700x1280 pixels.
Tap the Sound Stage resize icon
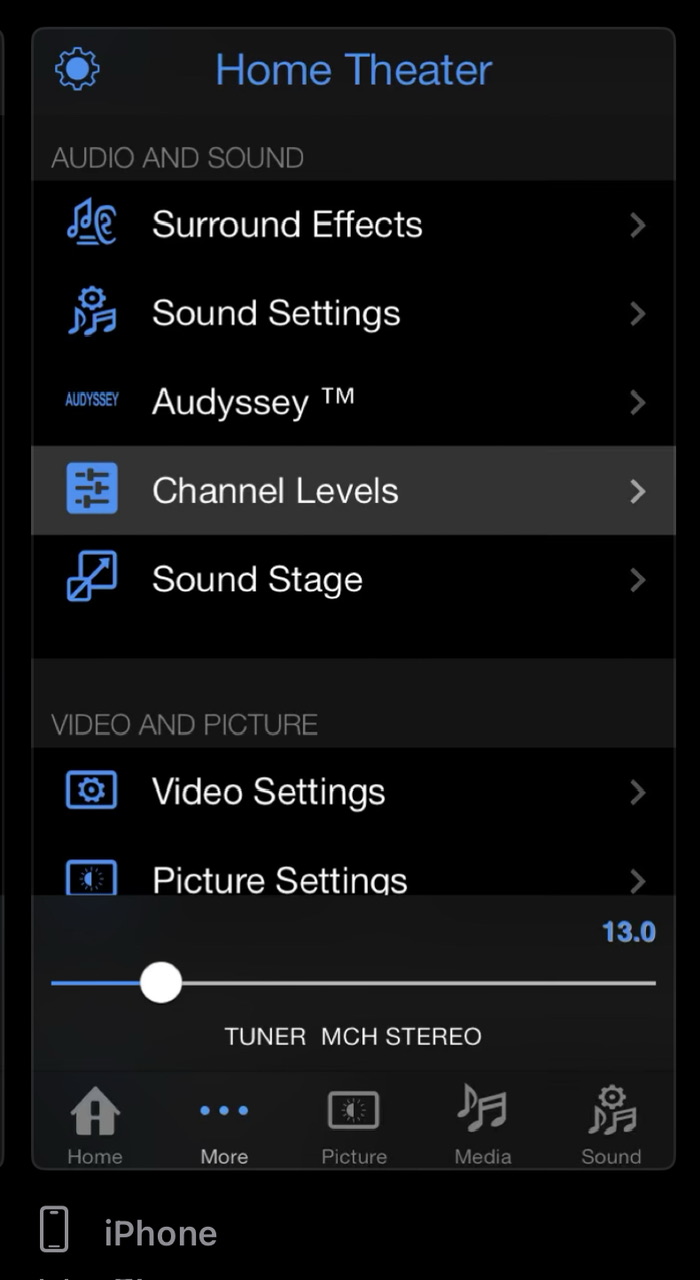91,578
